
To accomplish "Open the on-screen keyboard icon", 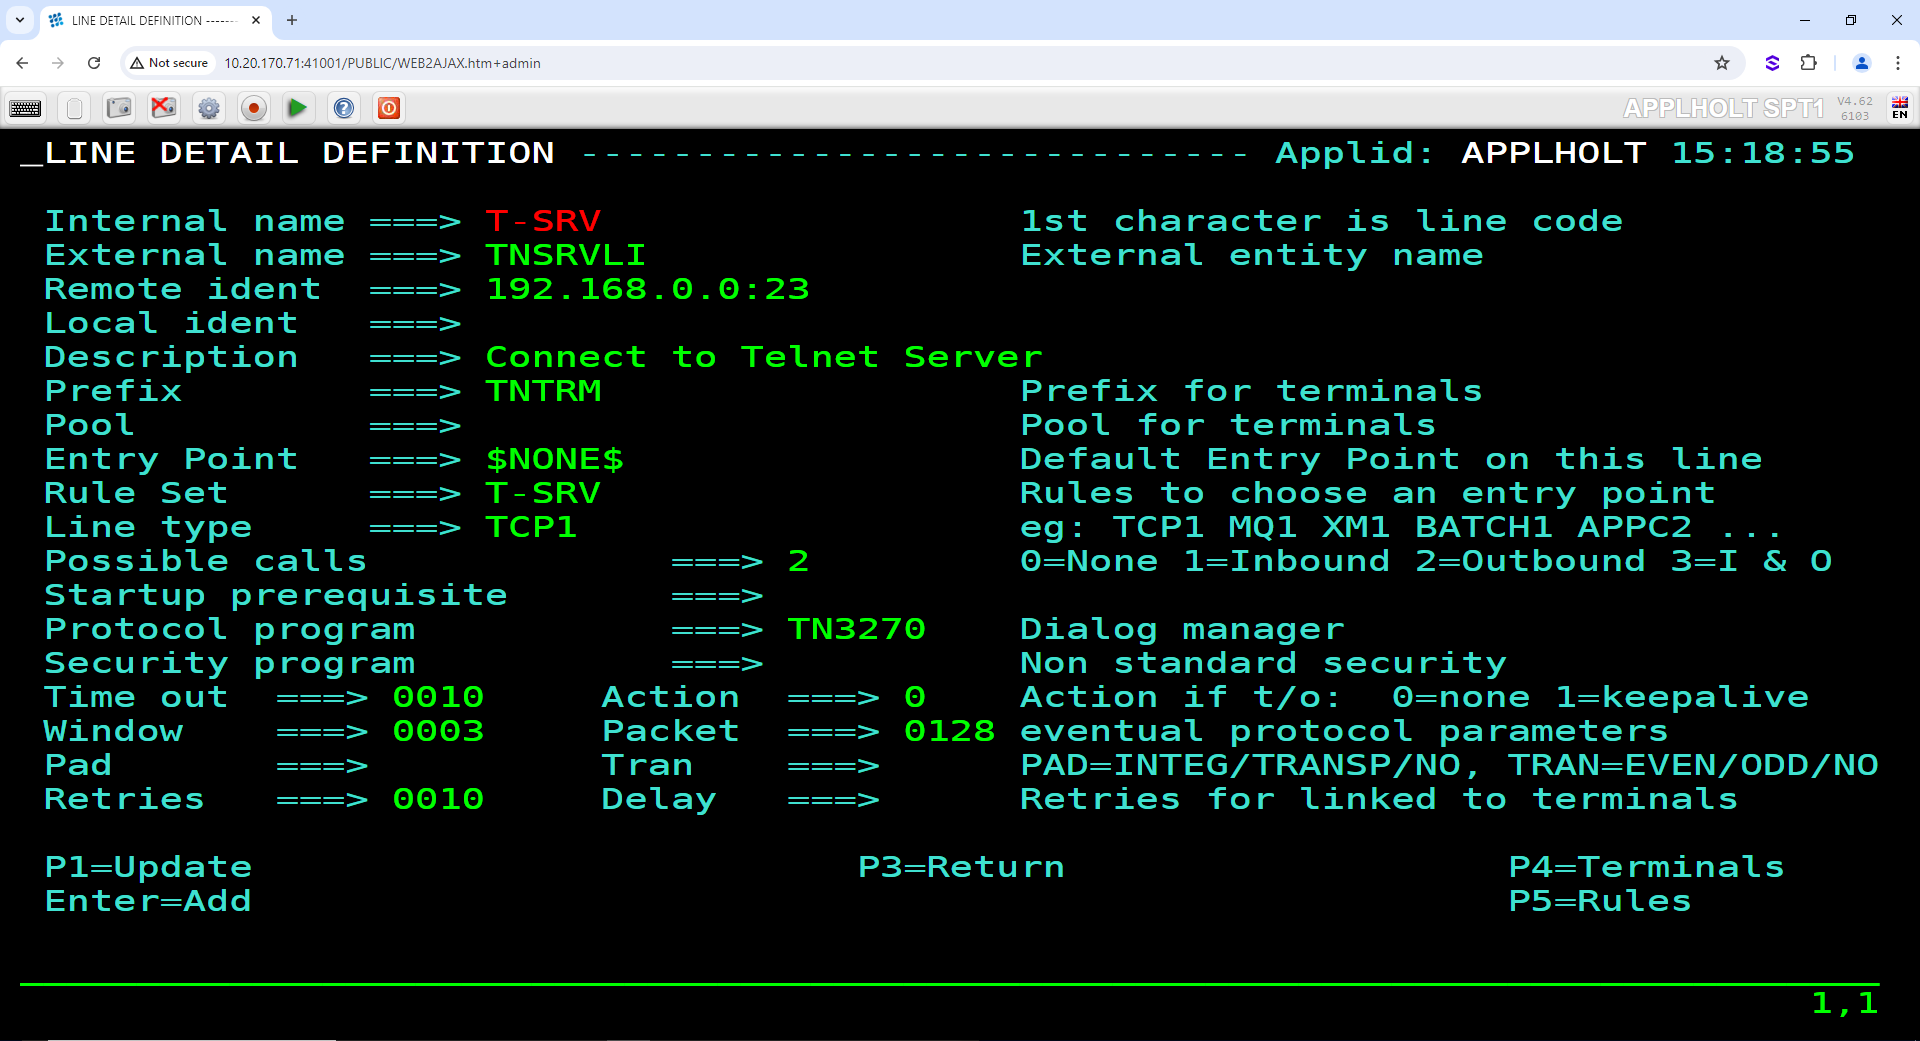I will (x=25, y=108).
